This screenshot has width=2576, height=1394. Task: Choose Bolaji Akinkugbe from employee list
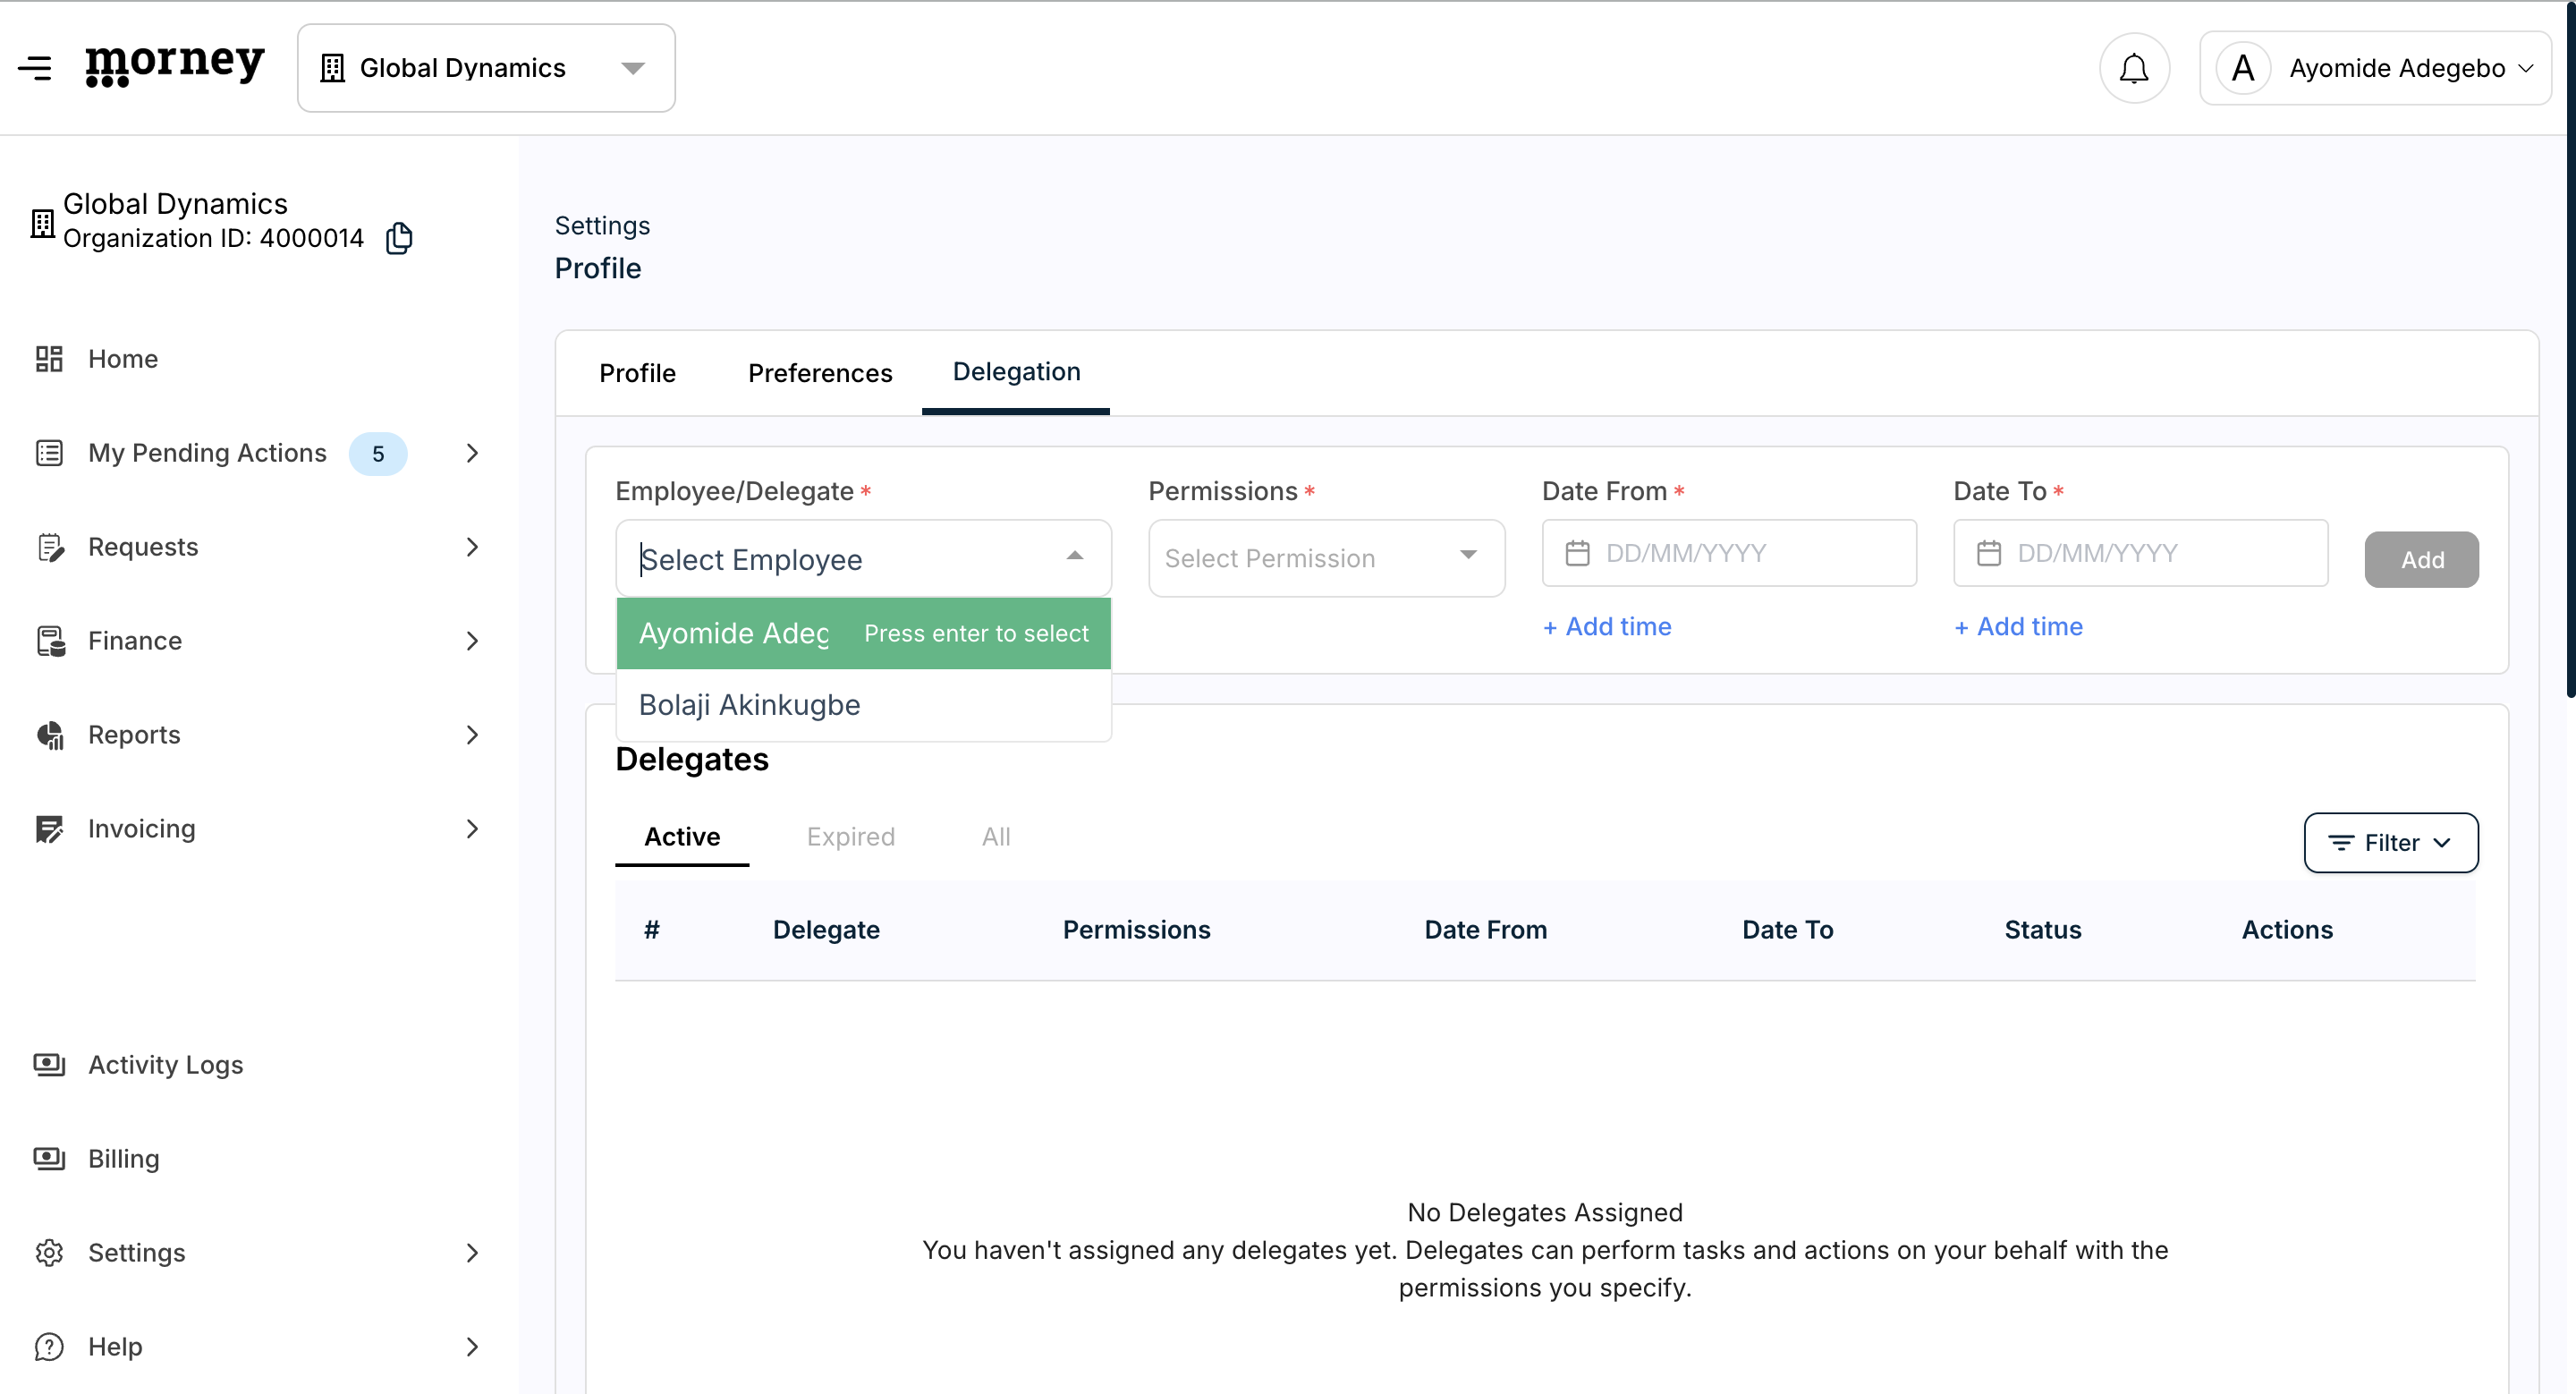[x=864, y=705]
